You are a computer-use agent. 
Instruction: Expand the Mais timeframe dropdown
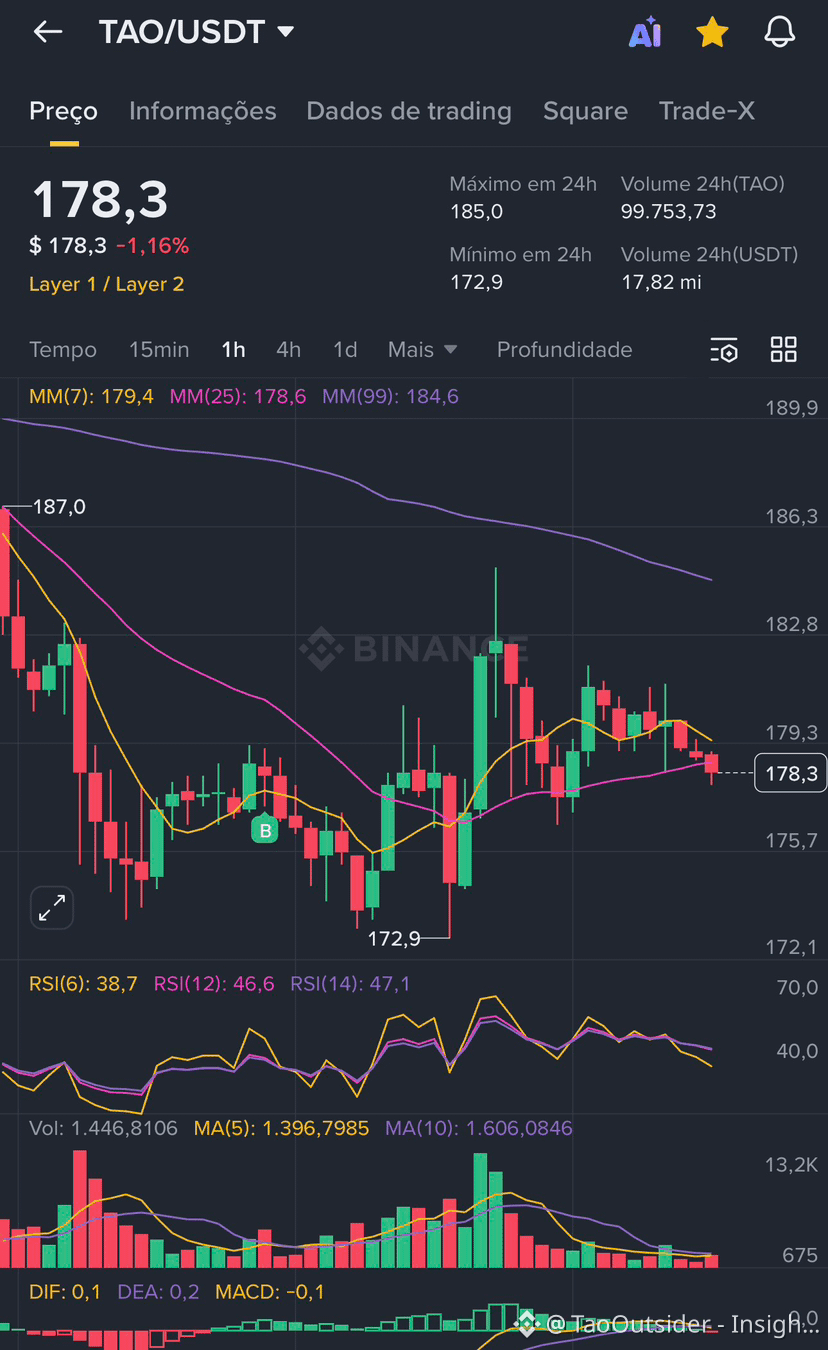(x=422, y=350)
